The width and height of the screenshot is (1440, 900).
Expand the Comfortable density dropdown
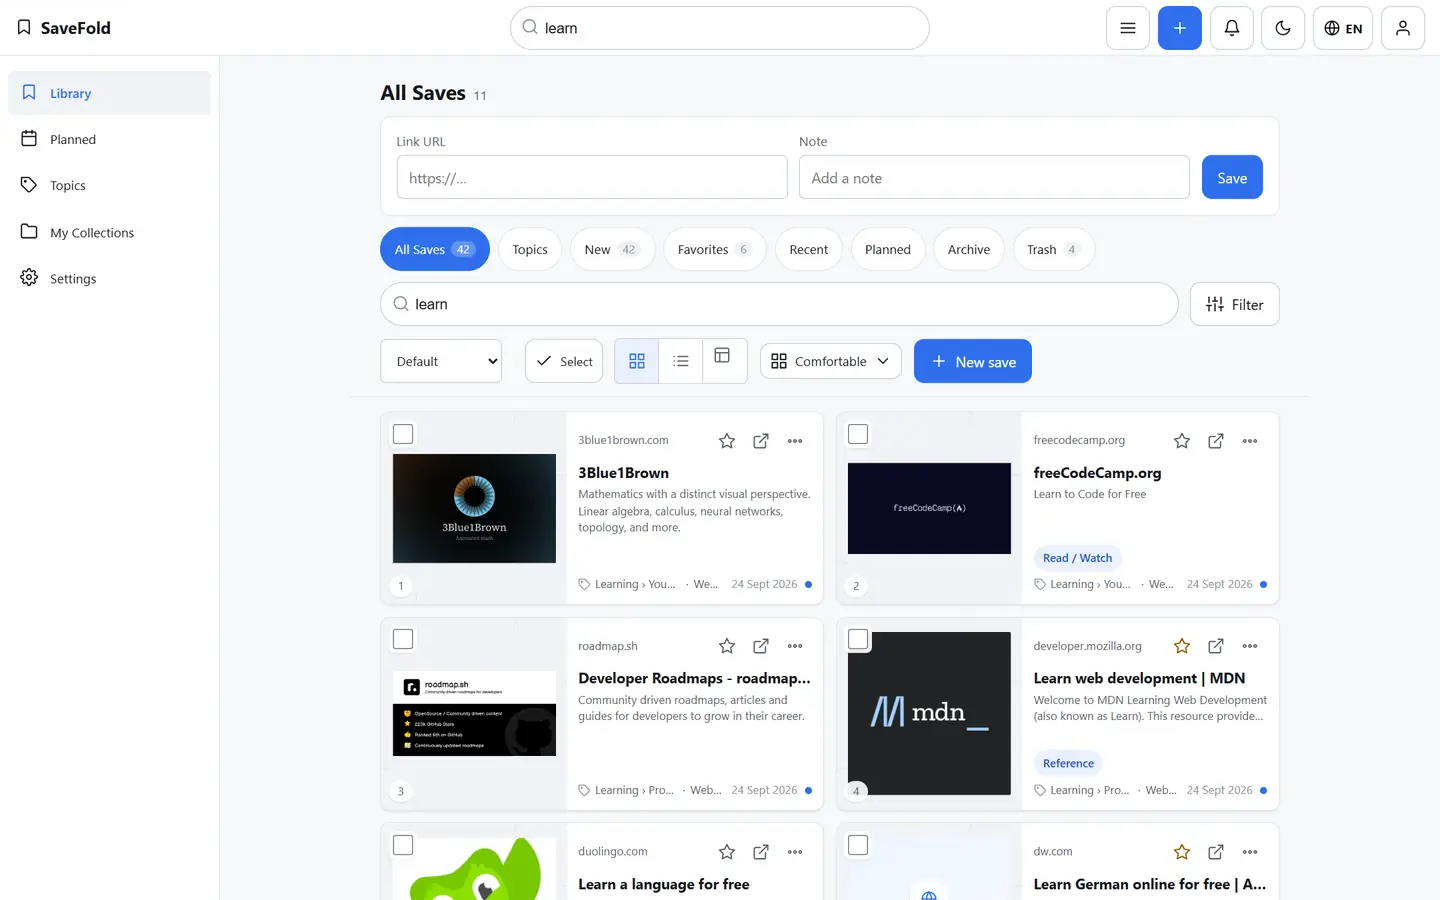(x=831, y=361)
